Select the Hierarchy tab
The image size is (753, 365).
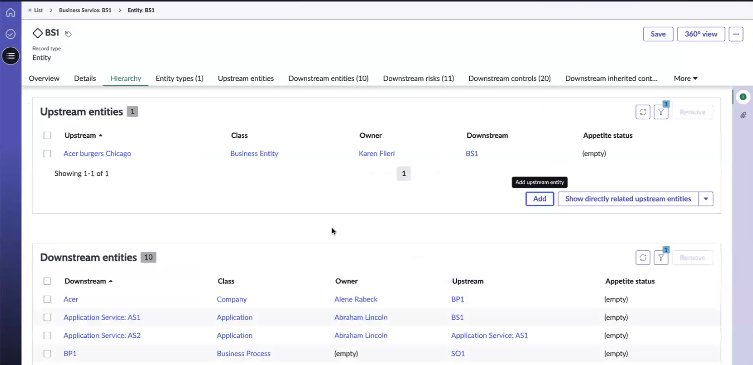pyautogui.click(x=126, y=78)
